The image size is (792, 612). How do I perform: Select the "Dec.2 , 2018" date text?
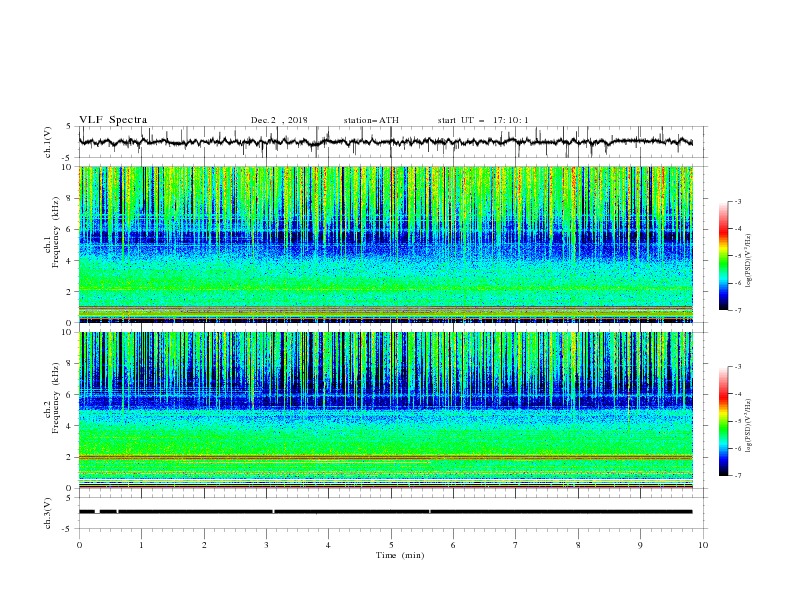pos(279,120)
